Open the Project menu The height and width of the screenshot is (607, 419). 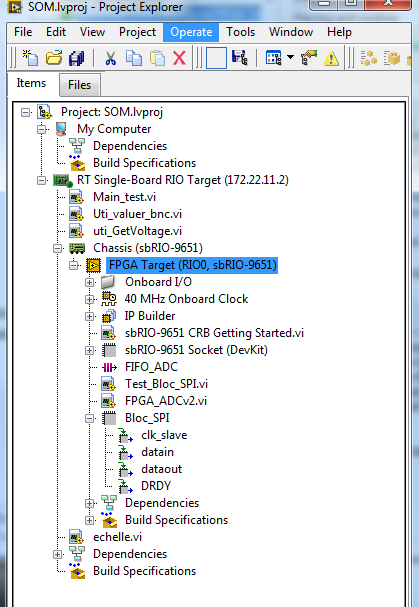pos(137,32)
